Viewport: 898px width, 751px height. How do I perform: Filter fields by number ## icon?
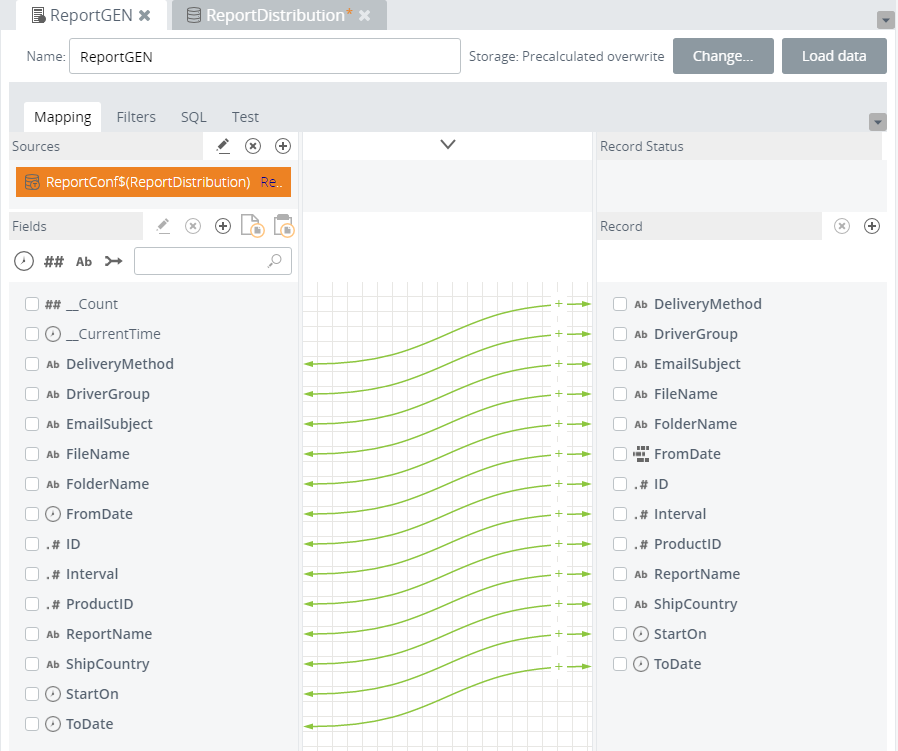(x=54, y=261)
